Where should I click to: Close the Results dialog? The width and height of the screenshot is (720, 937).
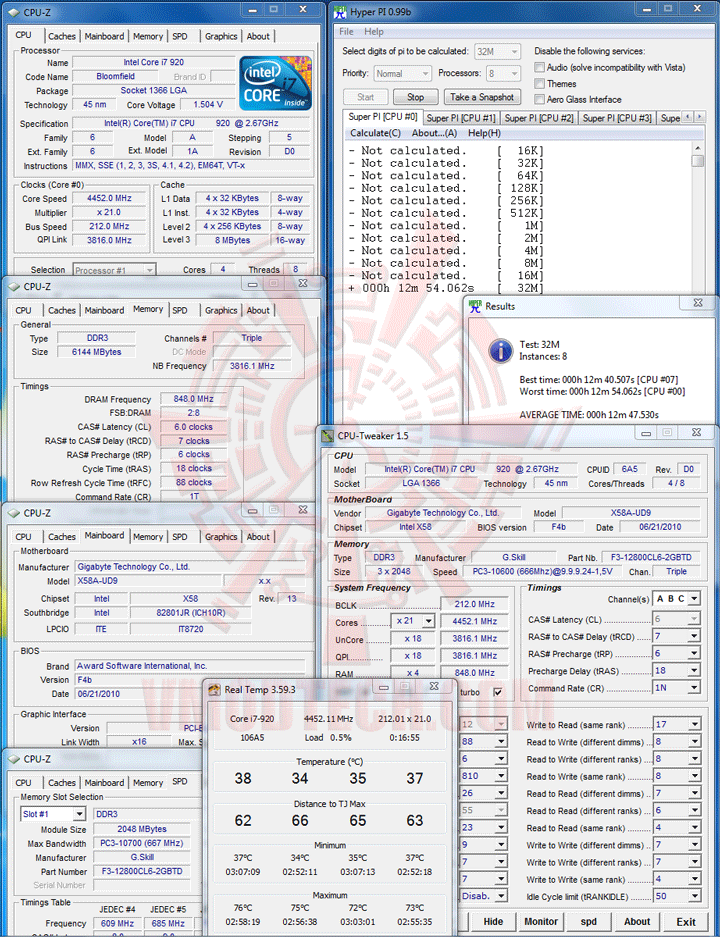(697, 303)
